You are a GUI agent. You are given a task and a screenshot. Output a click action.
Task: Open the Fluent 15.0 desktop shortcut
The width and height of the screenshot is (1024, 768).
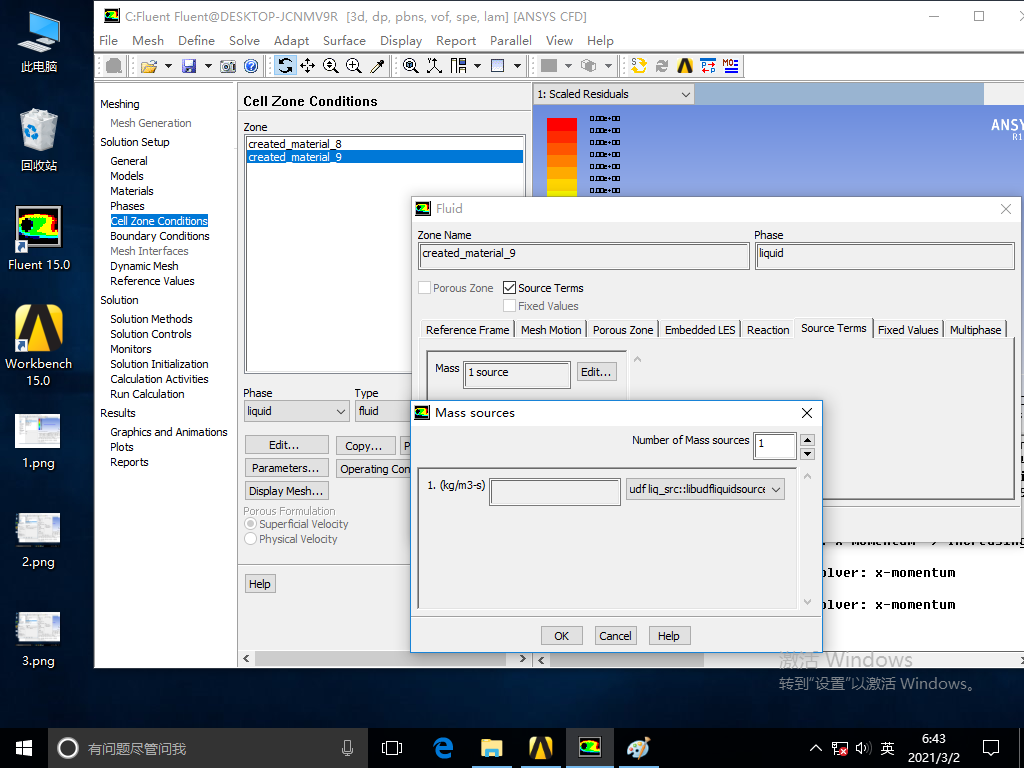[39, 239]
